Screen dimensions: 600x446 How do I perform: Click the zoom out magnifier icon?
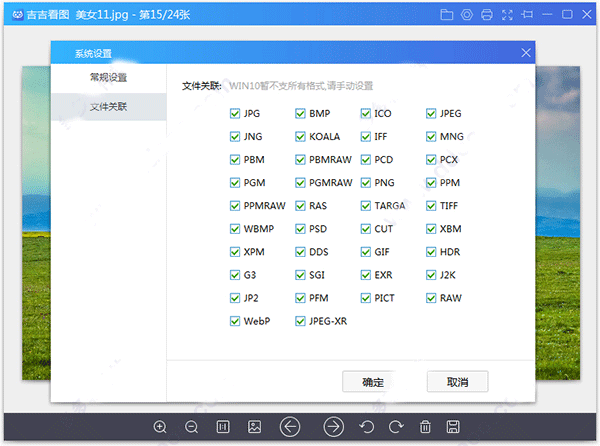(191, 426)
